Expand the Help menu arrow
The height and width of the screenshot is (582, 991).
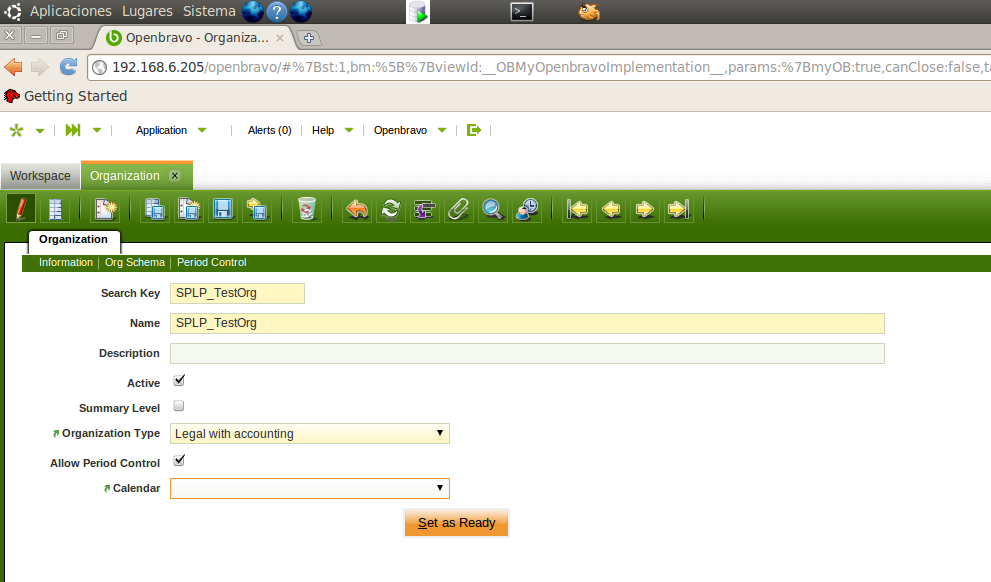coord(349,130)
